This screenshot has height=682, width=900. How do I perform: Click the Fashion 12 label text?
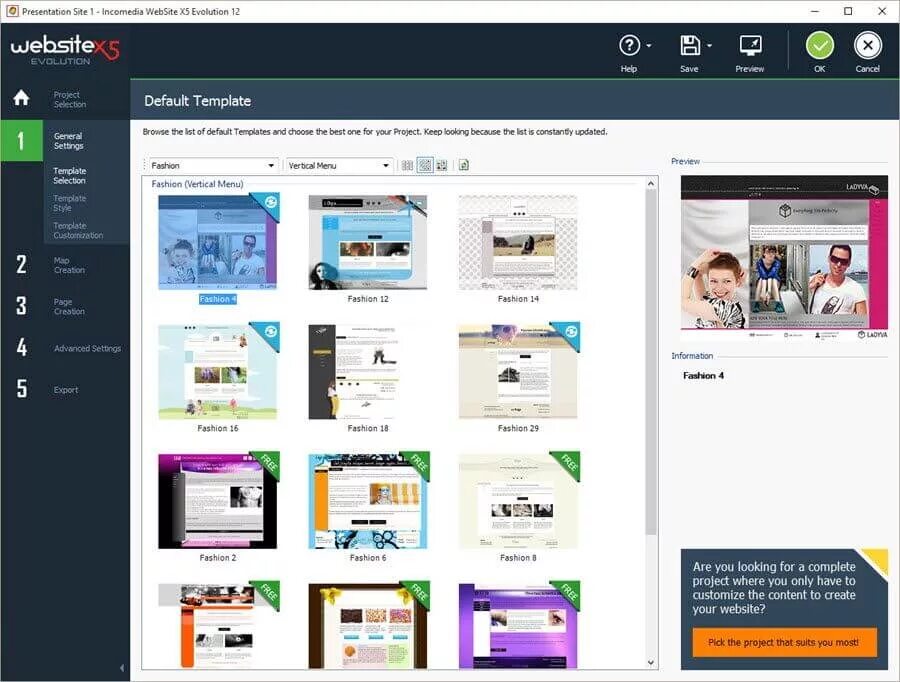click(x=368, y=299)
